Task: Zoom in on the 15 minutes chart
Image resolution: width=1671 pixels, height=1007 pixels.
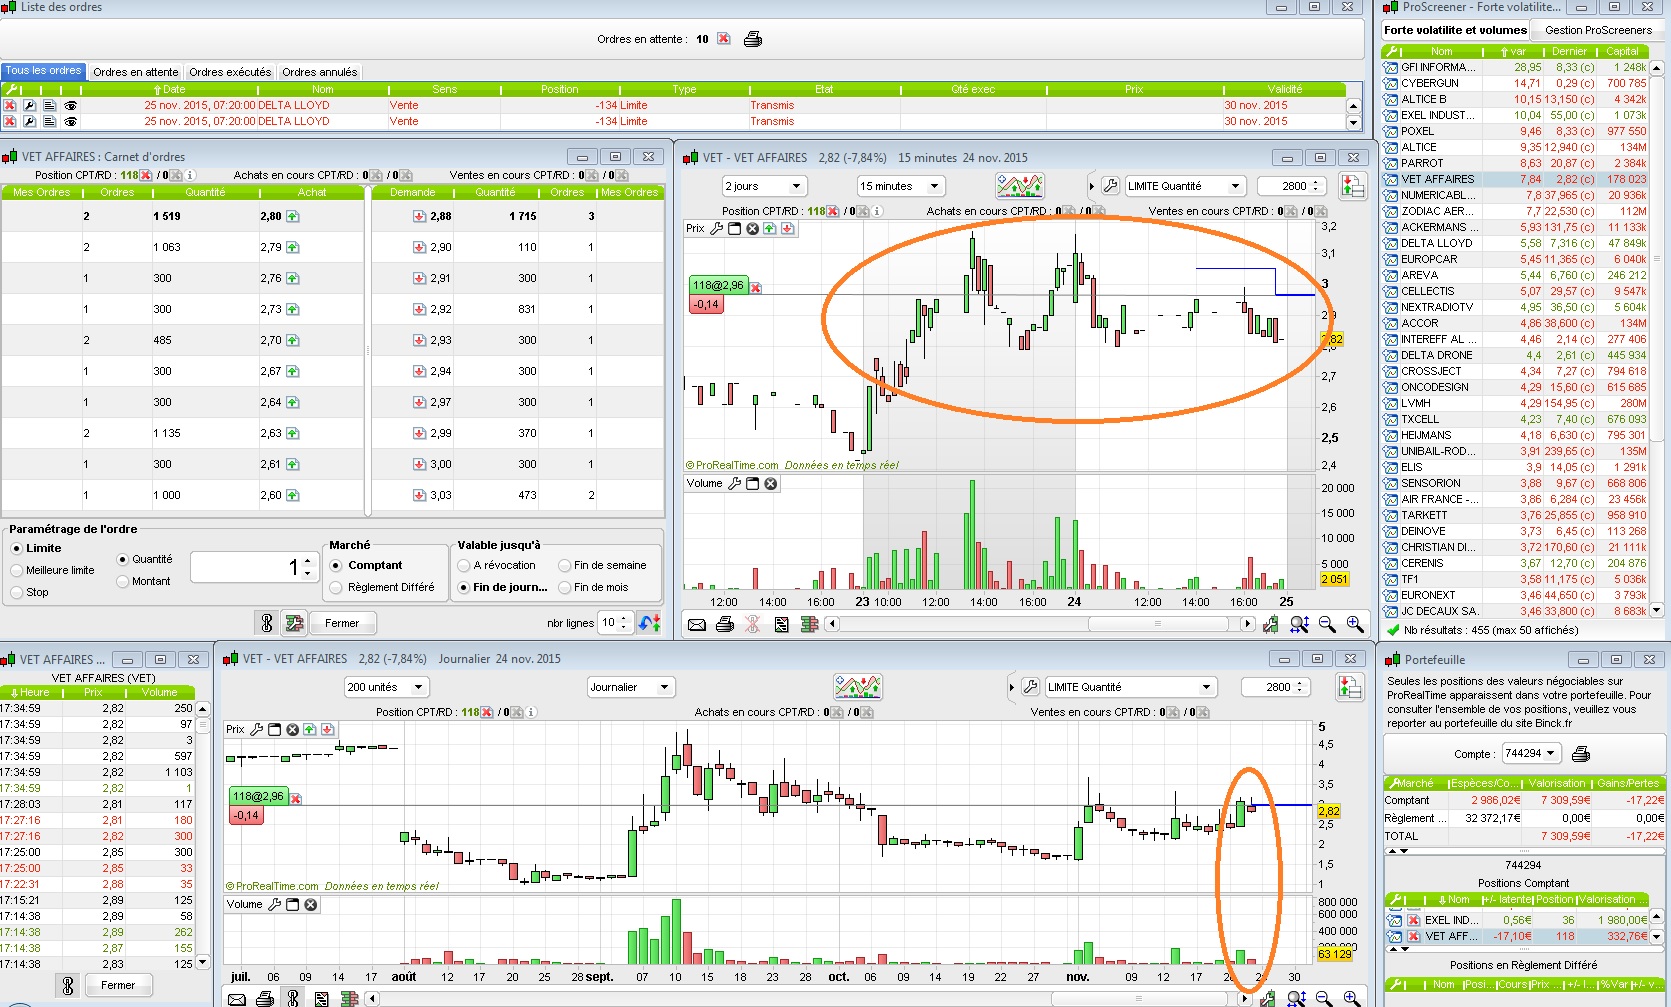Action: pyautogui.click(x=1355, y=624)
